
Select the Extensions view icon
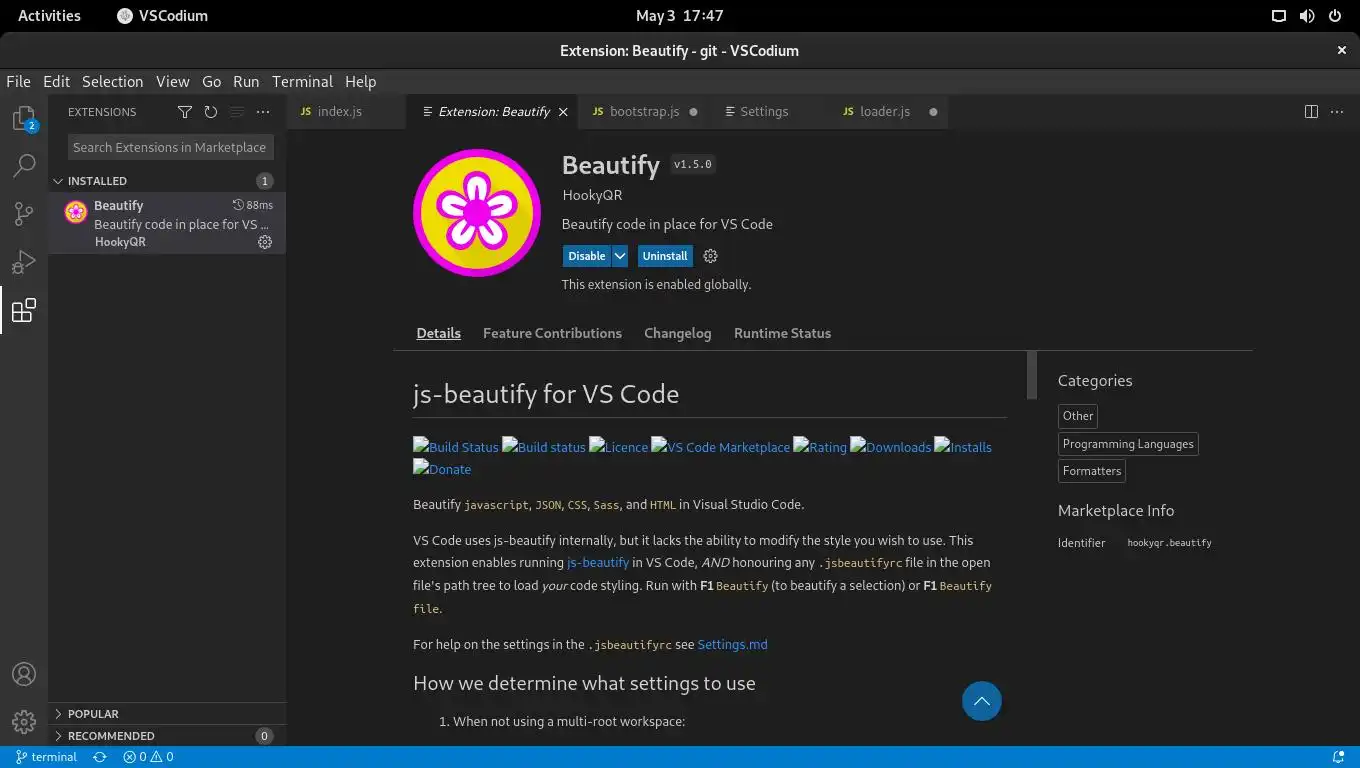point(24,310)
